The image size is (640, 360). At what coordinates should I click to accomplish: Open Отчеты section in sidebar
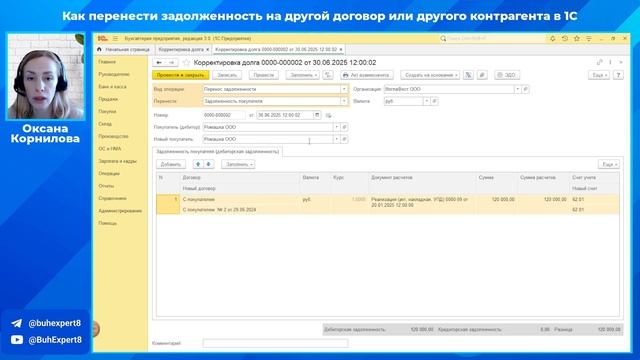point(106,186)
